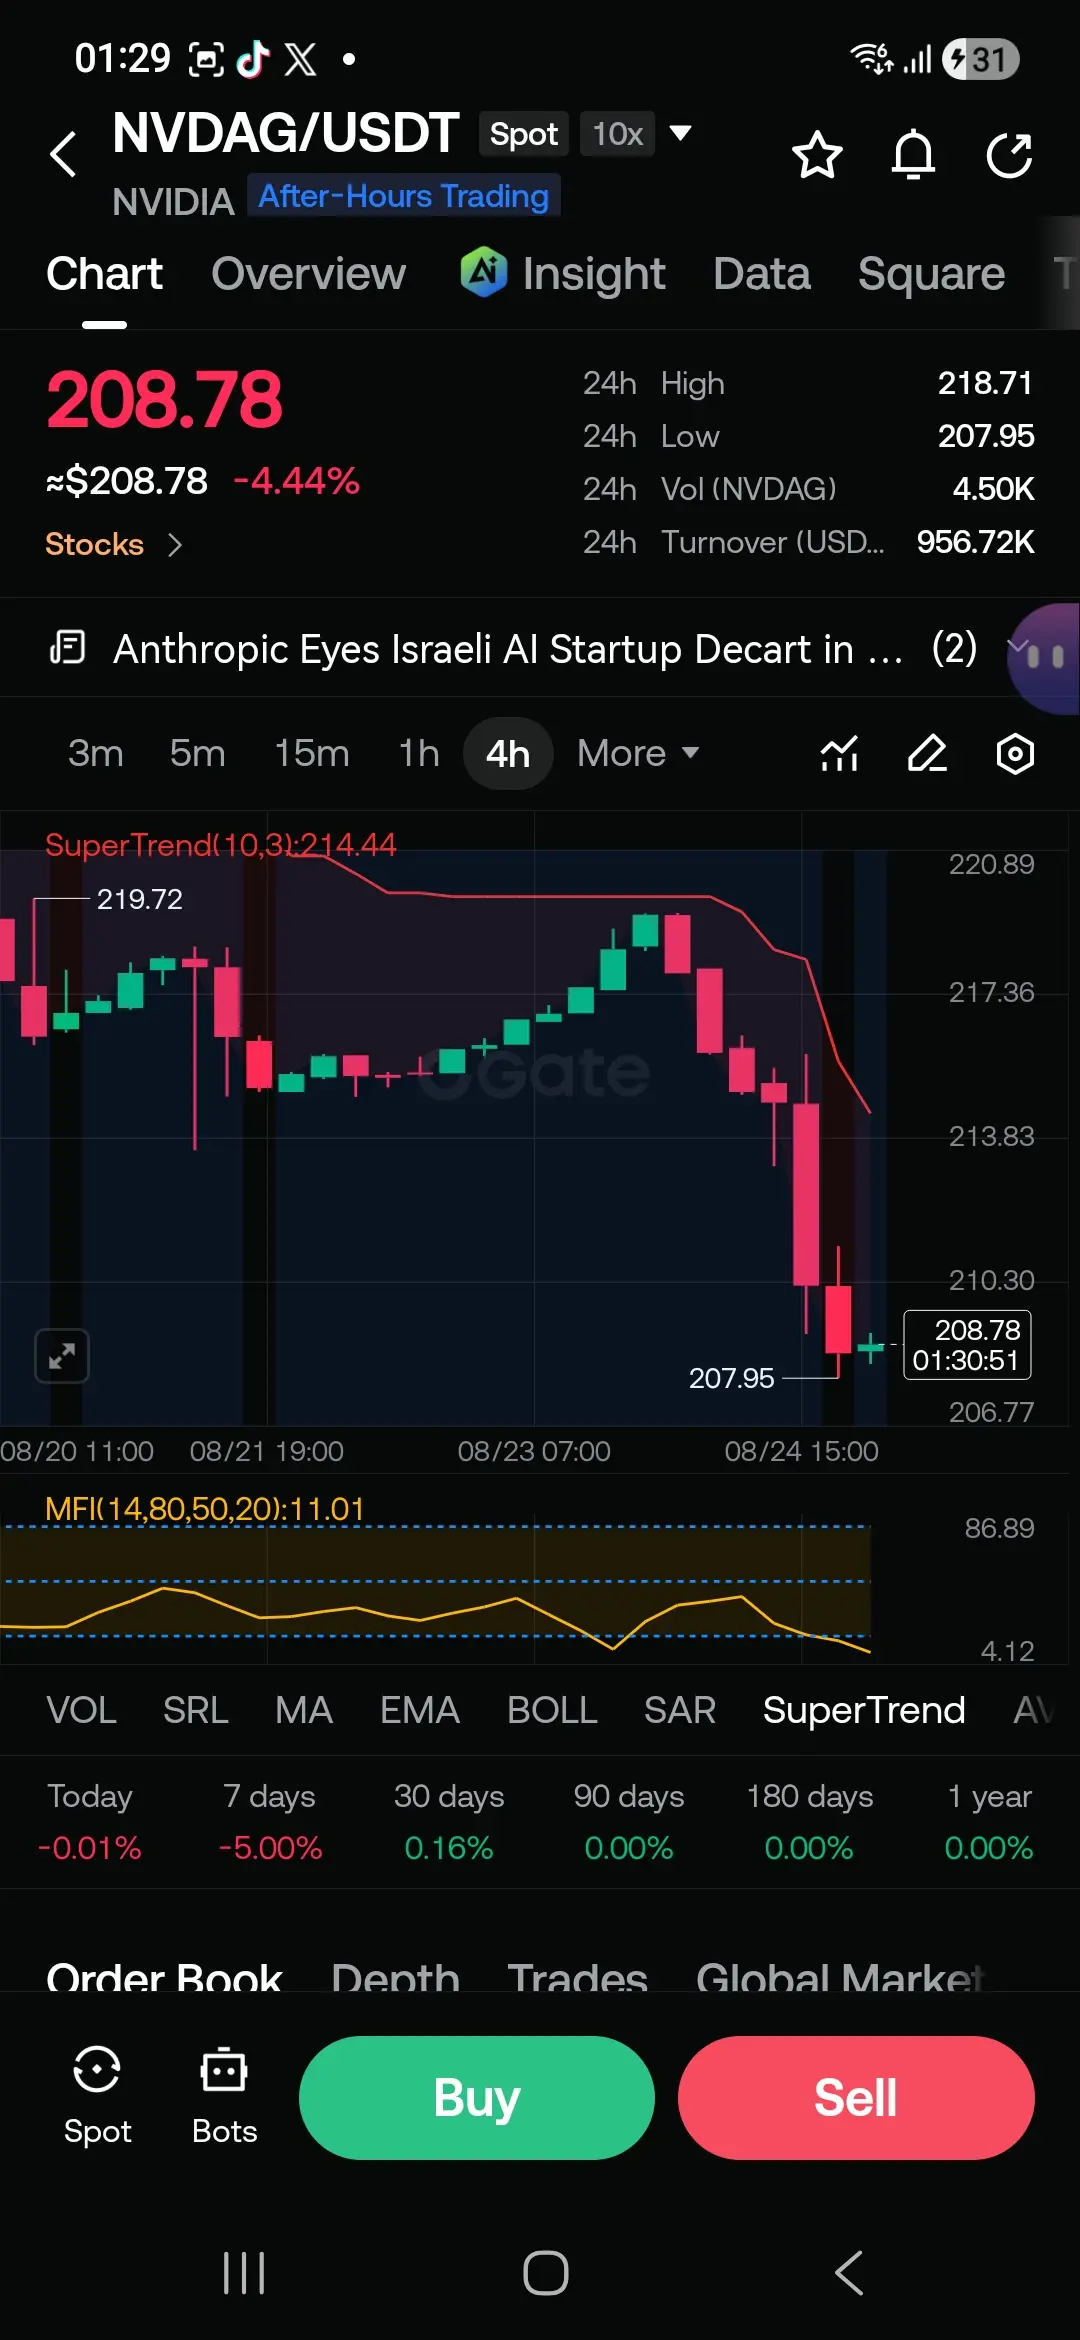Tap the share icon in header
The height and width of the screenshot is (2340, 1080).
(x=1009, y=155)
